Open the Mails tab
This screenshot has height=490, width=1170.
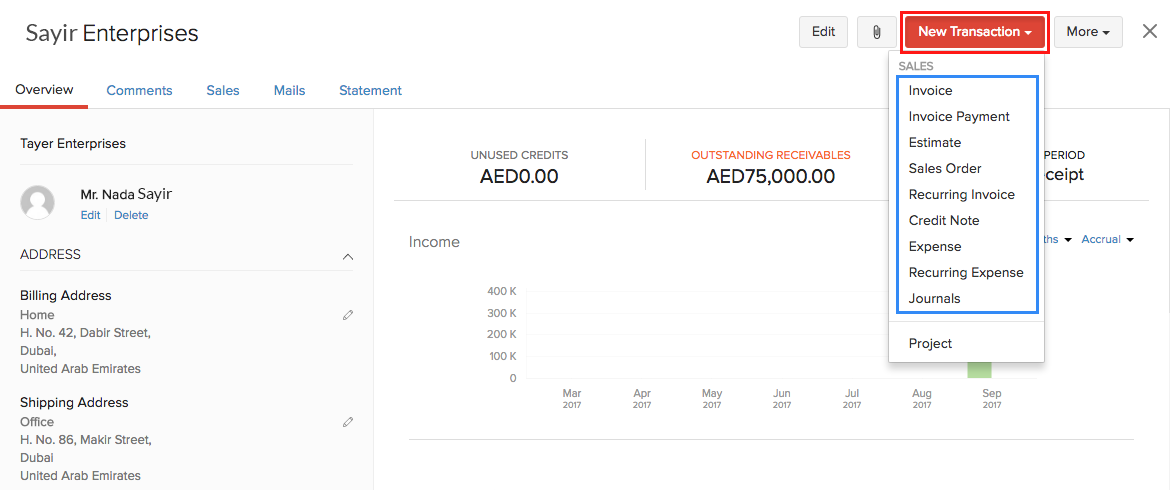290,90
